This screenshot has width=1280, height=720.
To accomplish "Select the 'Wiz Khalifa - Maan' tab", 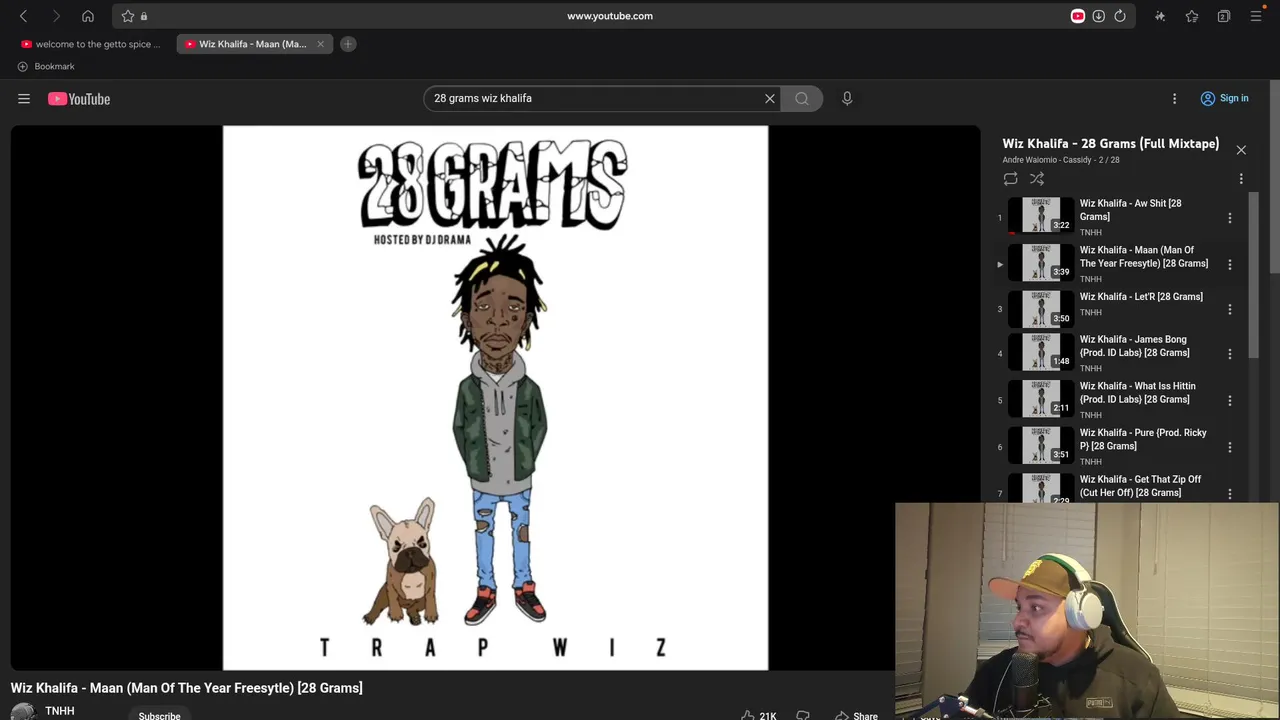I will coord(252,44).
